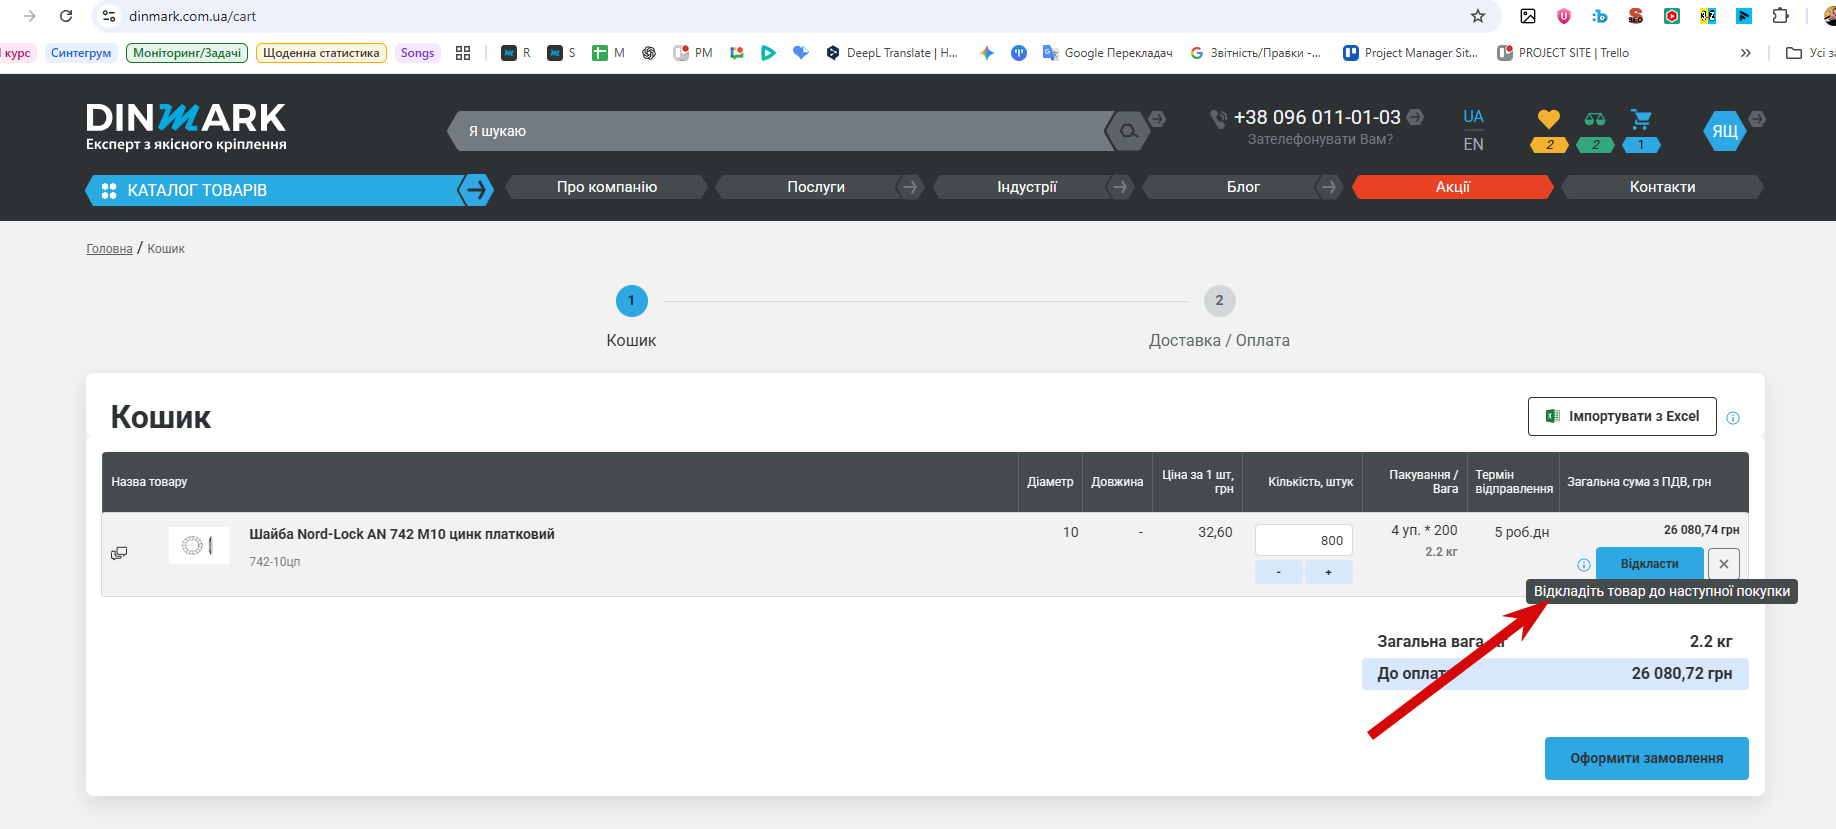Open the Моніторинг/Задачі bookmark
This screenshot has height=829, width=1836.
187,53
